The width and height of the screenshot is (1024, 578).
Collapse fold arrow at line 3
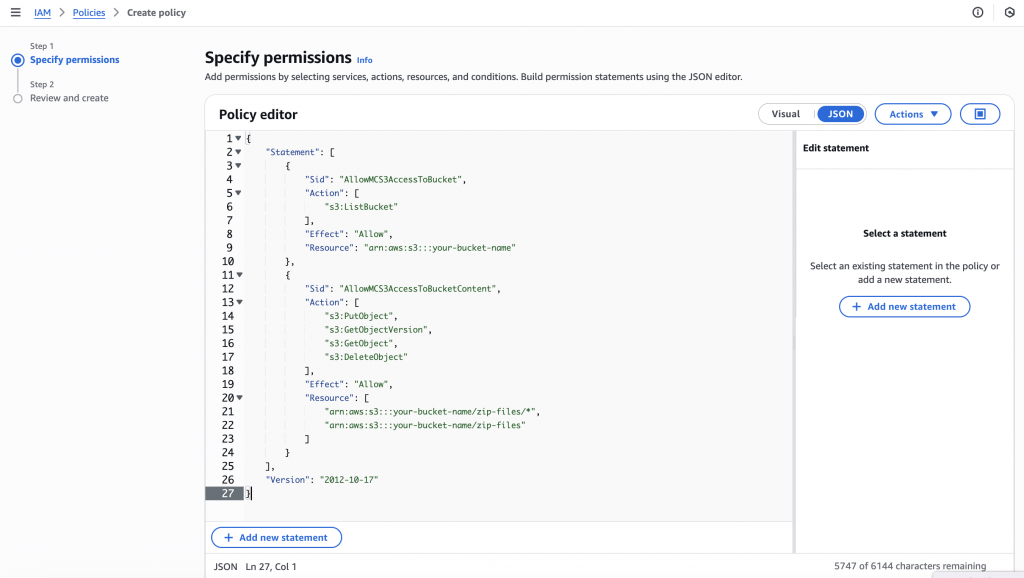[x=238, y=166]
